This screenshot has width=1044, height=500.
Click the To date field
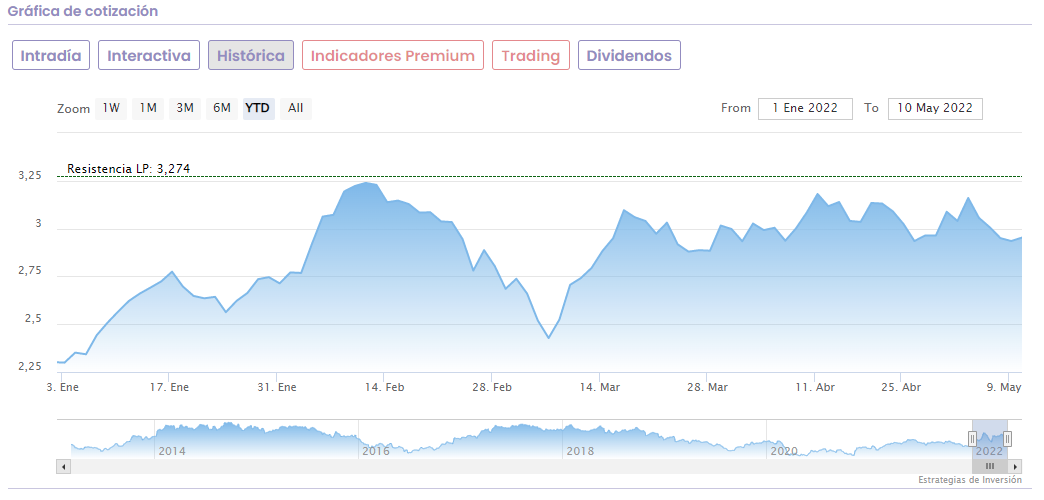pos(935,108)
